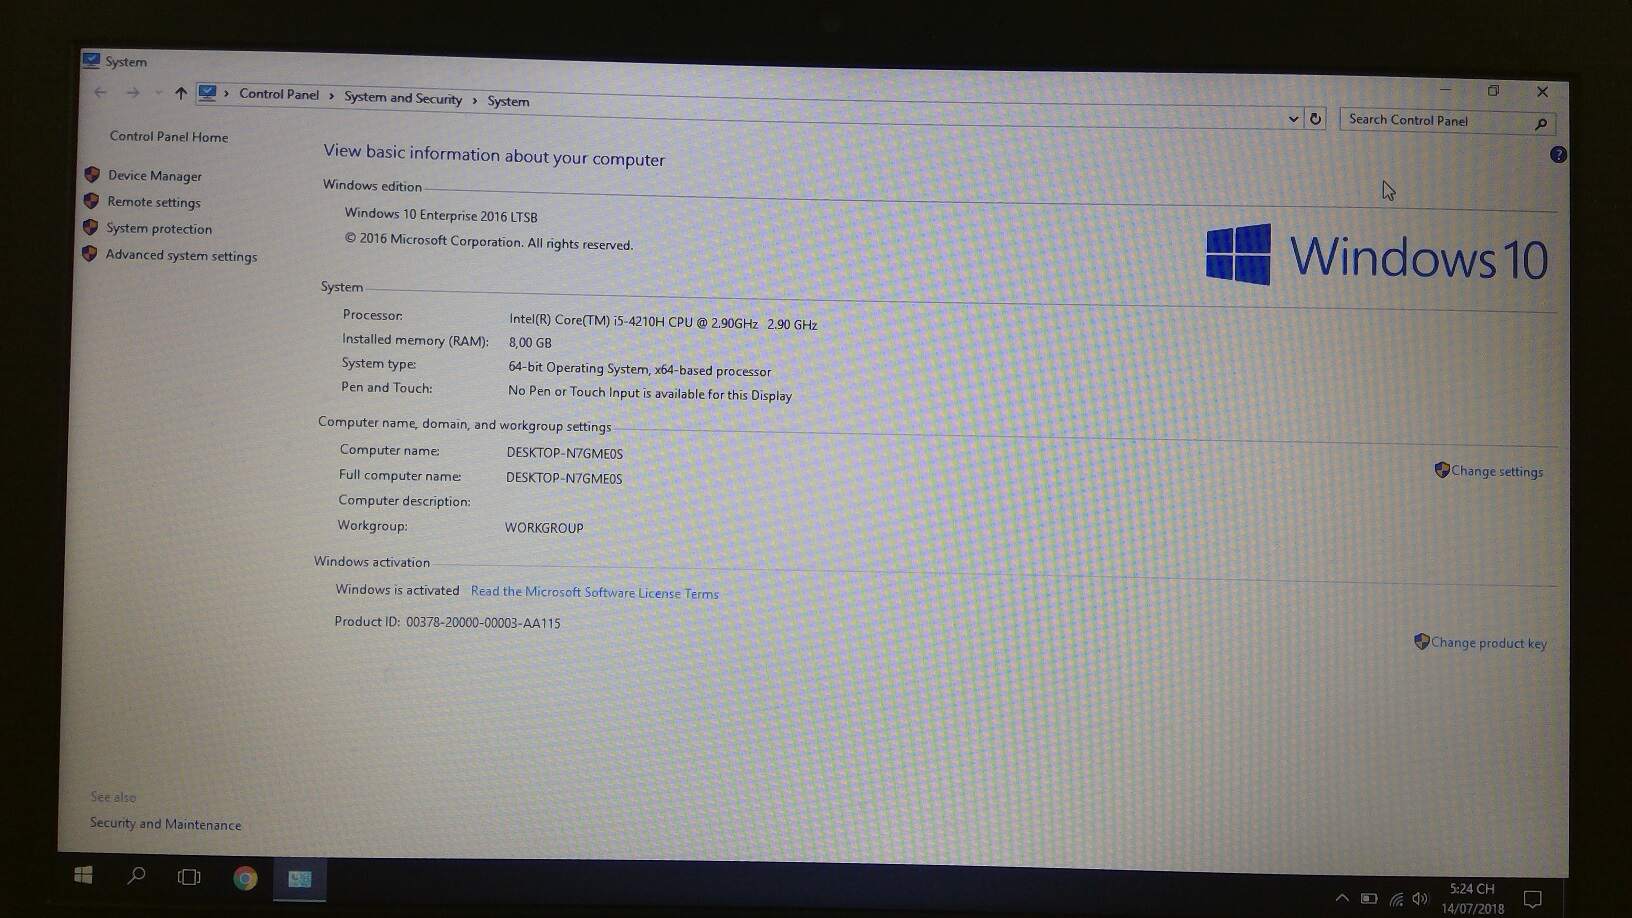1632x918 pixels.
Task: Go to Control Panel breadcrumb
Action: coord(278,94)
